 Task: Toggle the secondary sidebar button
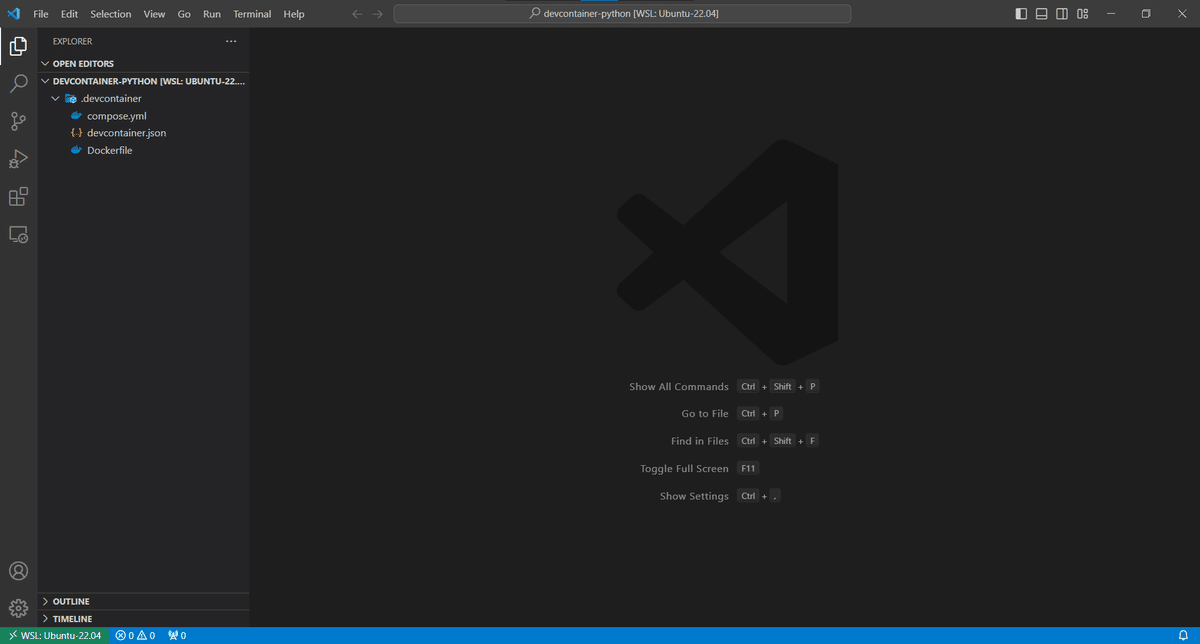(x=1061, y=13)
